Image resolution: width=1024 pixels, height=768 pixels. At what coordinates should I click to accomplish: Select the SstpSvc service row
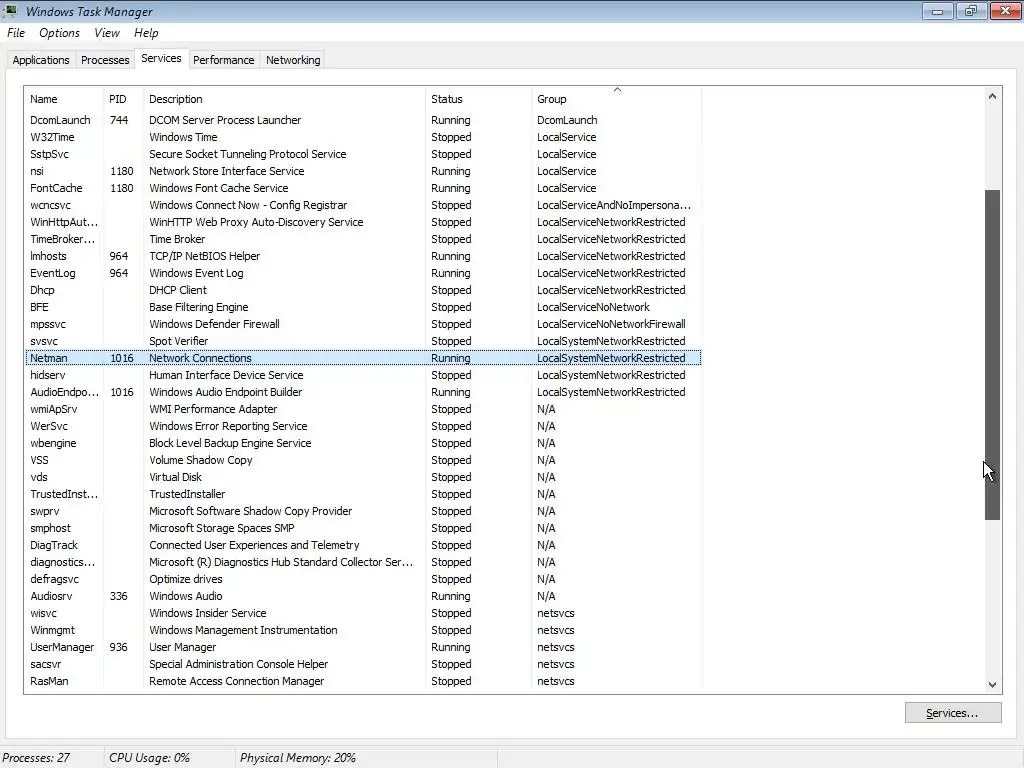[363, 154]
